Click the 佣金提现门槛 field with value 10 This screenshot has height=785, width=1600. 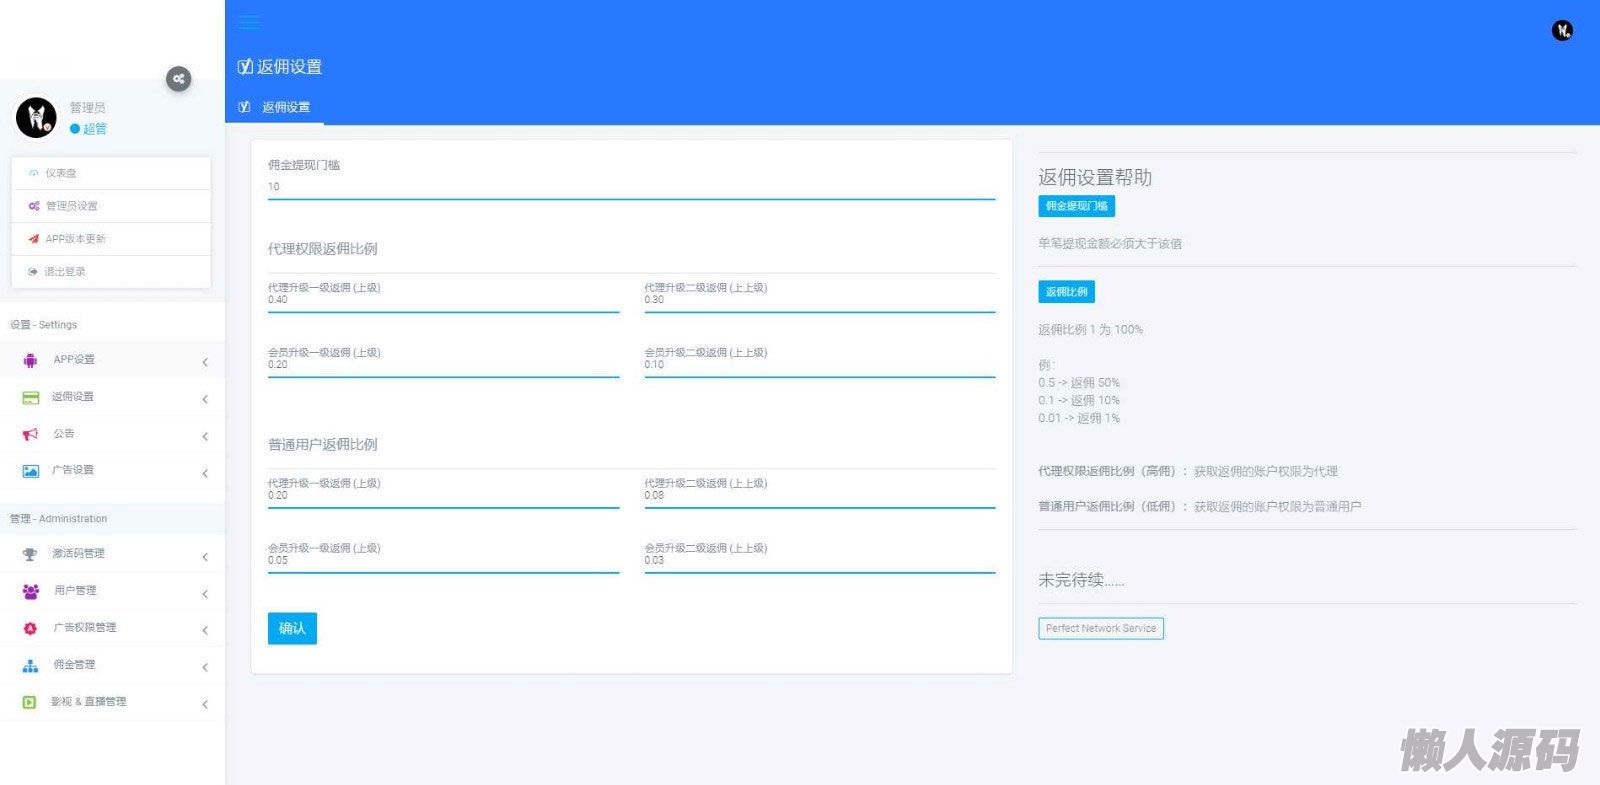[631, 187]
